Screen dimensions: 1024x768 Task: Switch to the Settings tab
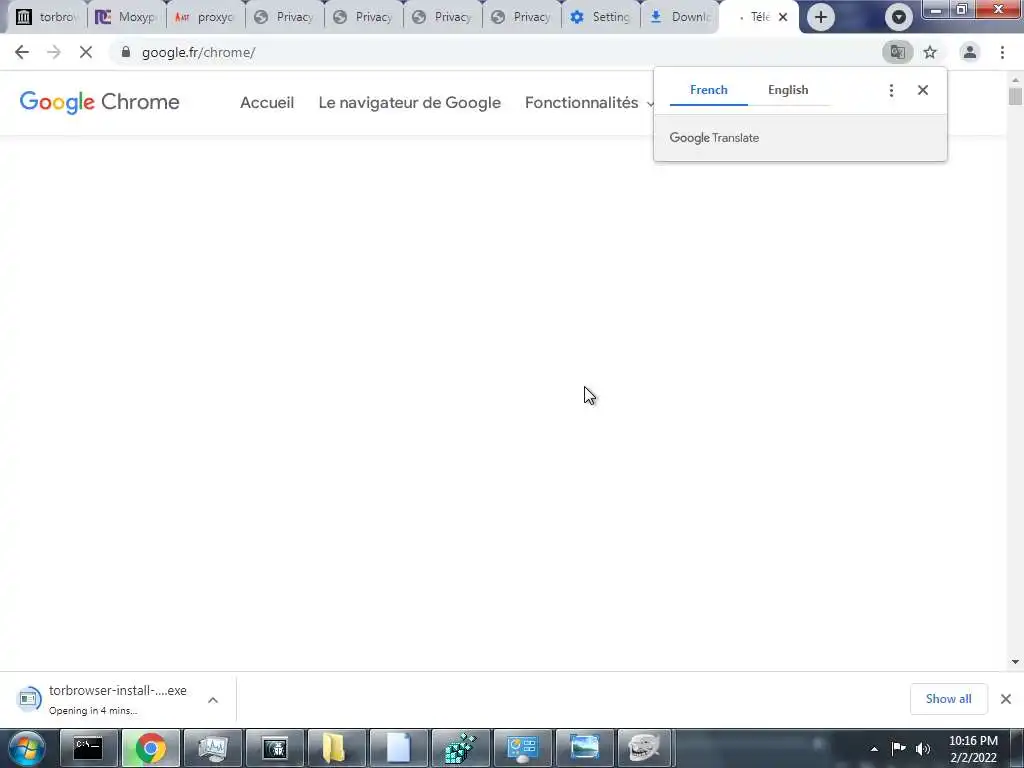click(x=600, y=17)
